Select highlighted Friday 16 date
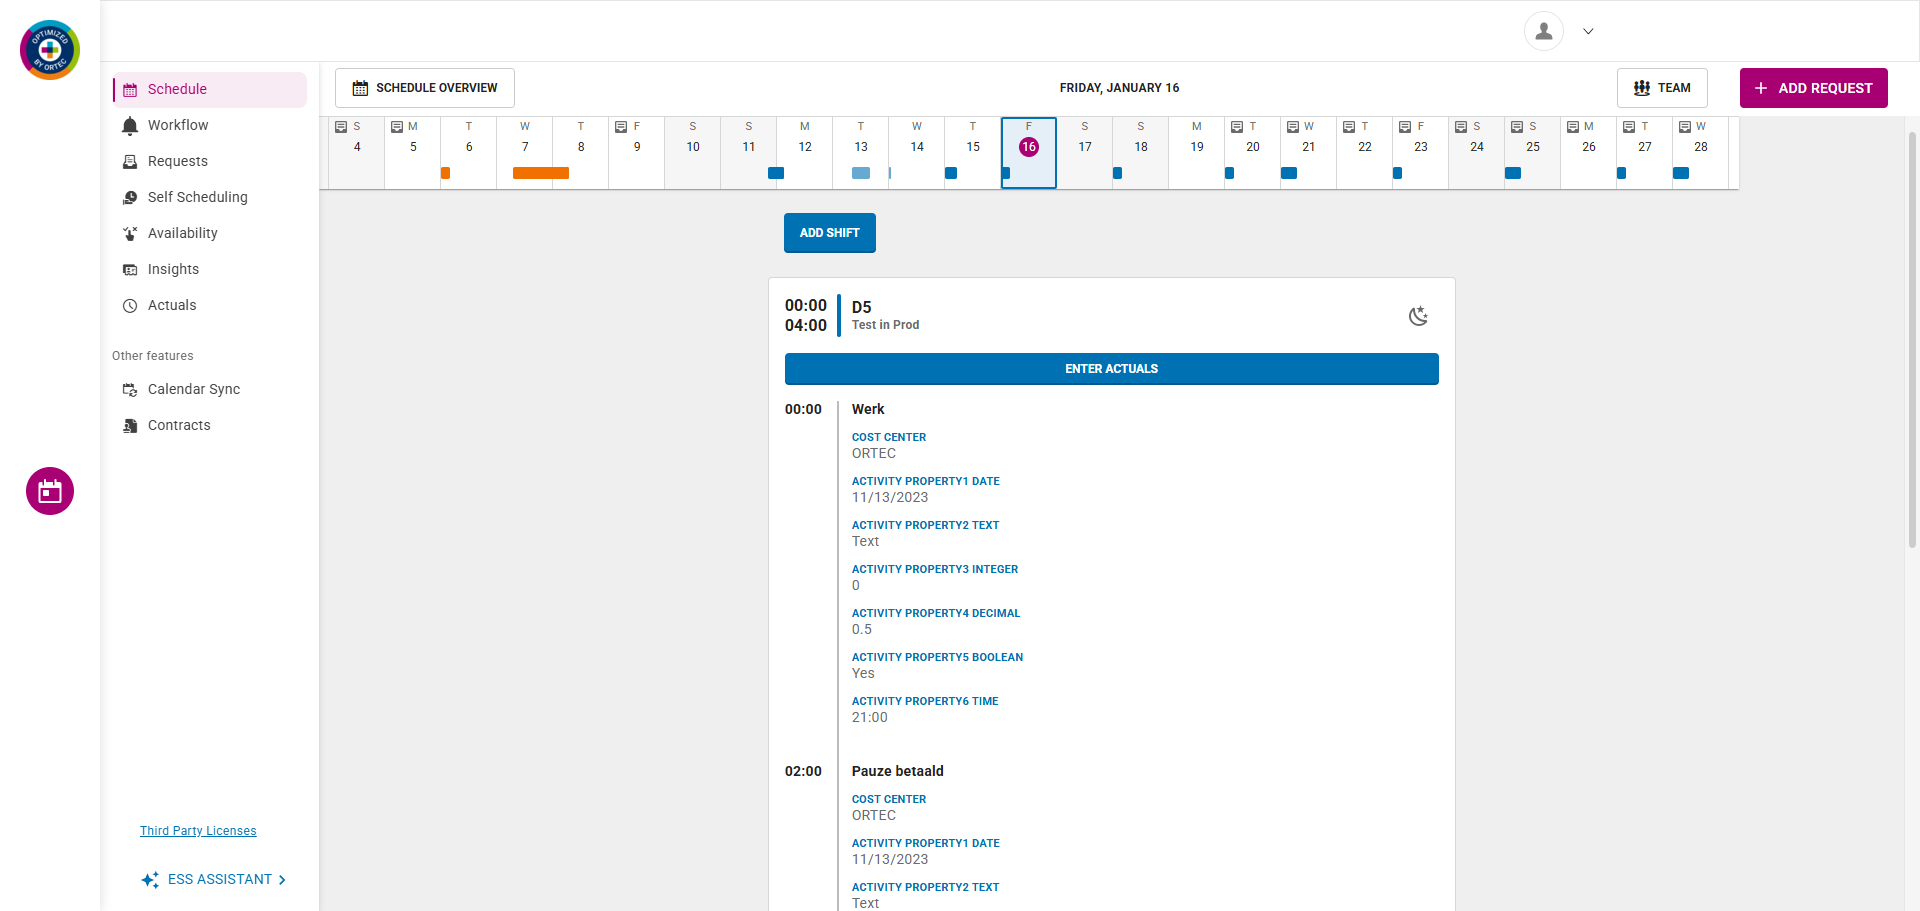Image resolution: width=1920 pixels, height=911 pixels. (x=1029, y=153)
